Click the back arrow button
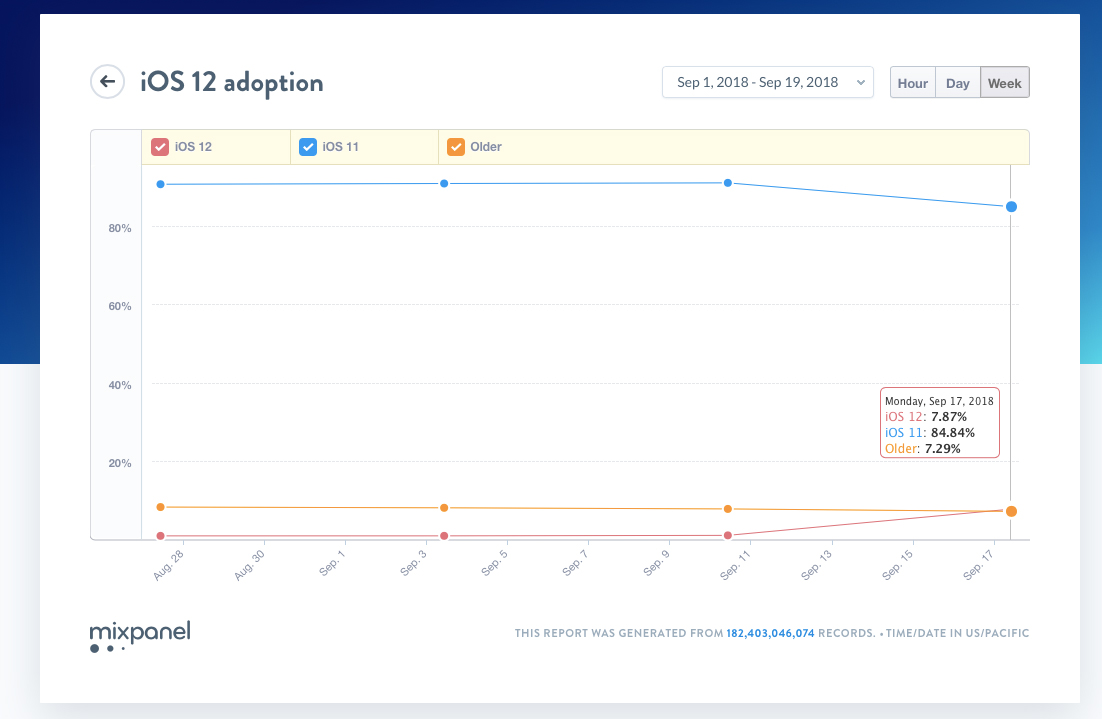1102x719 pixels. [x=107, y=82]
